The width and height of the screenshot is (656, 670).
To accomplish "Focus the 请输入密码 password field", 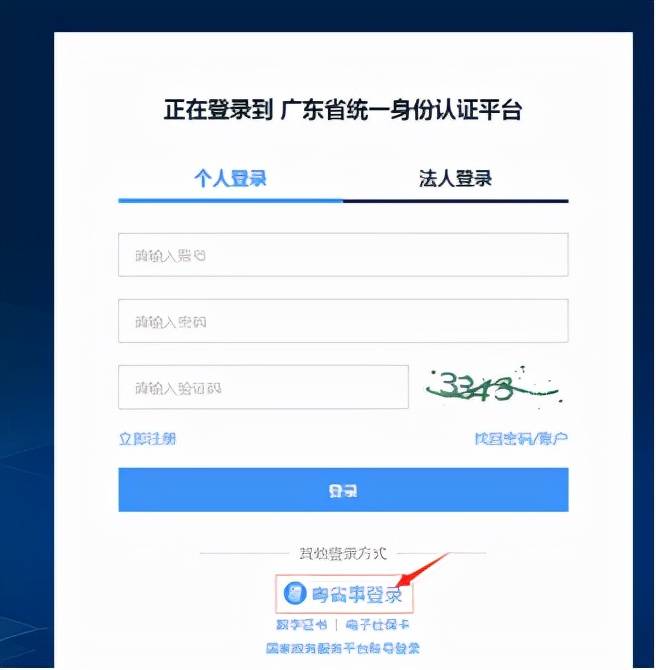I will (x=343, y=321).
